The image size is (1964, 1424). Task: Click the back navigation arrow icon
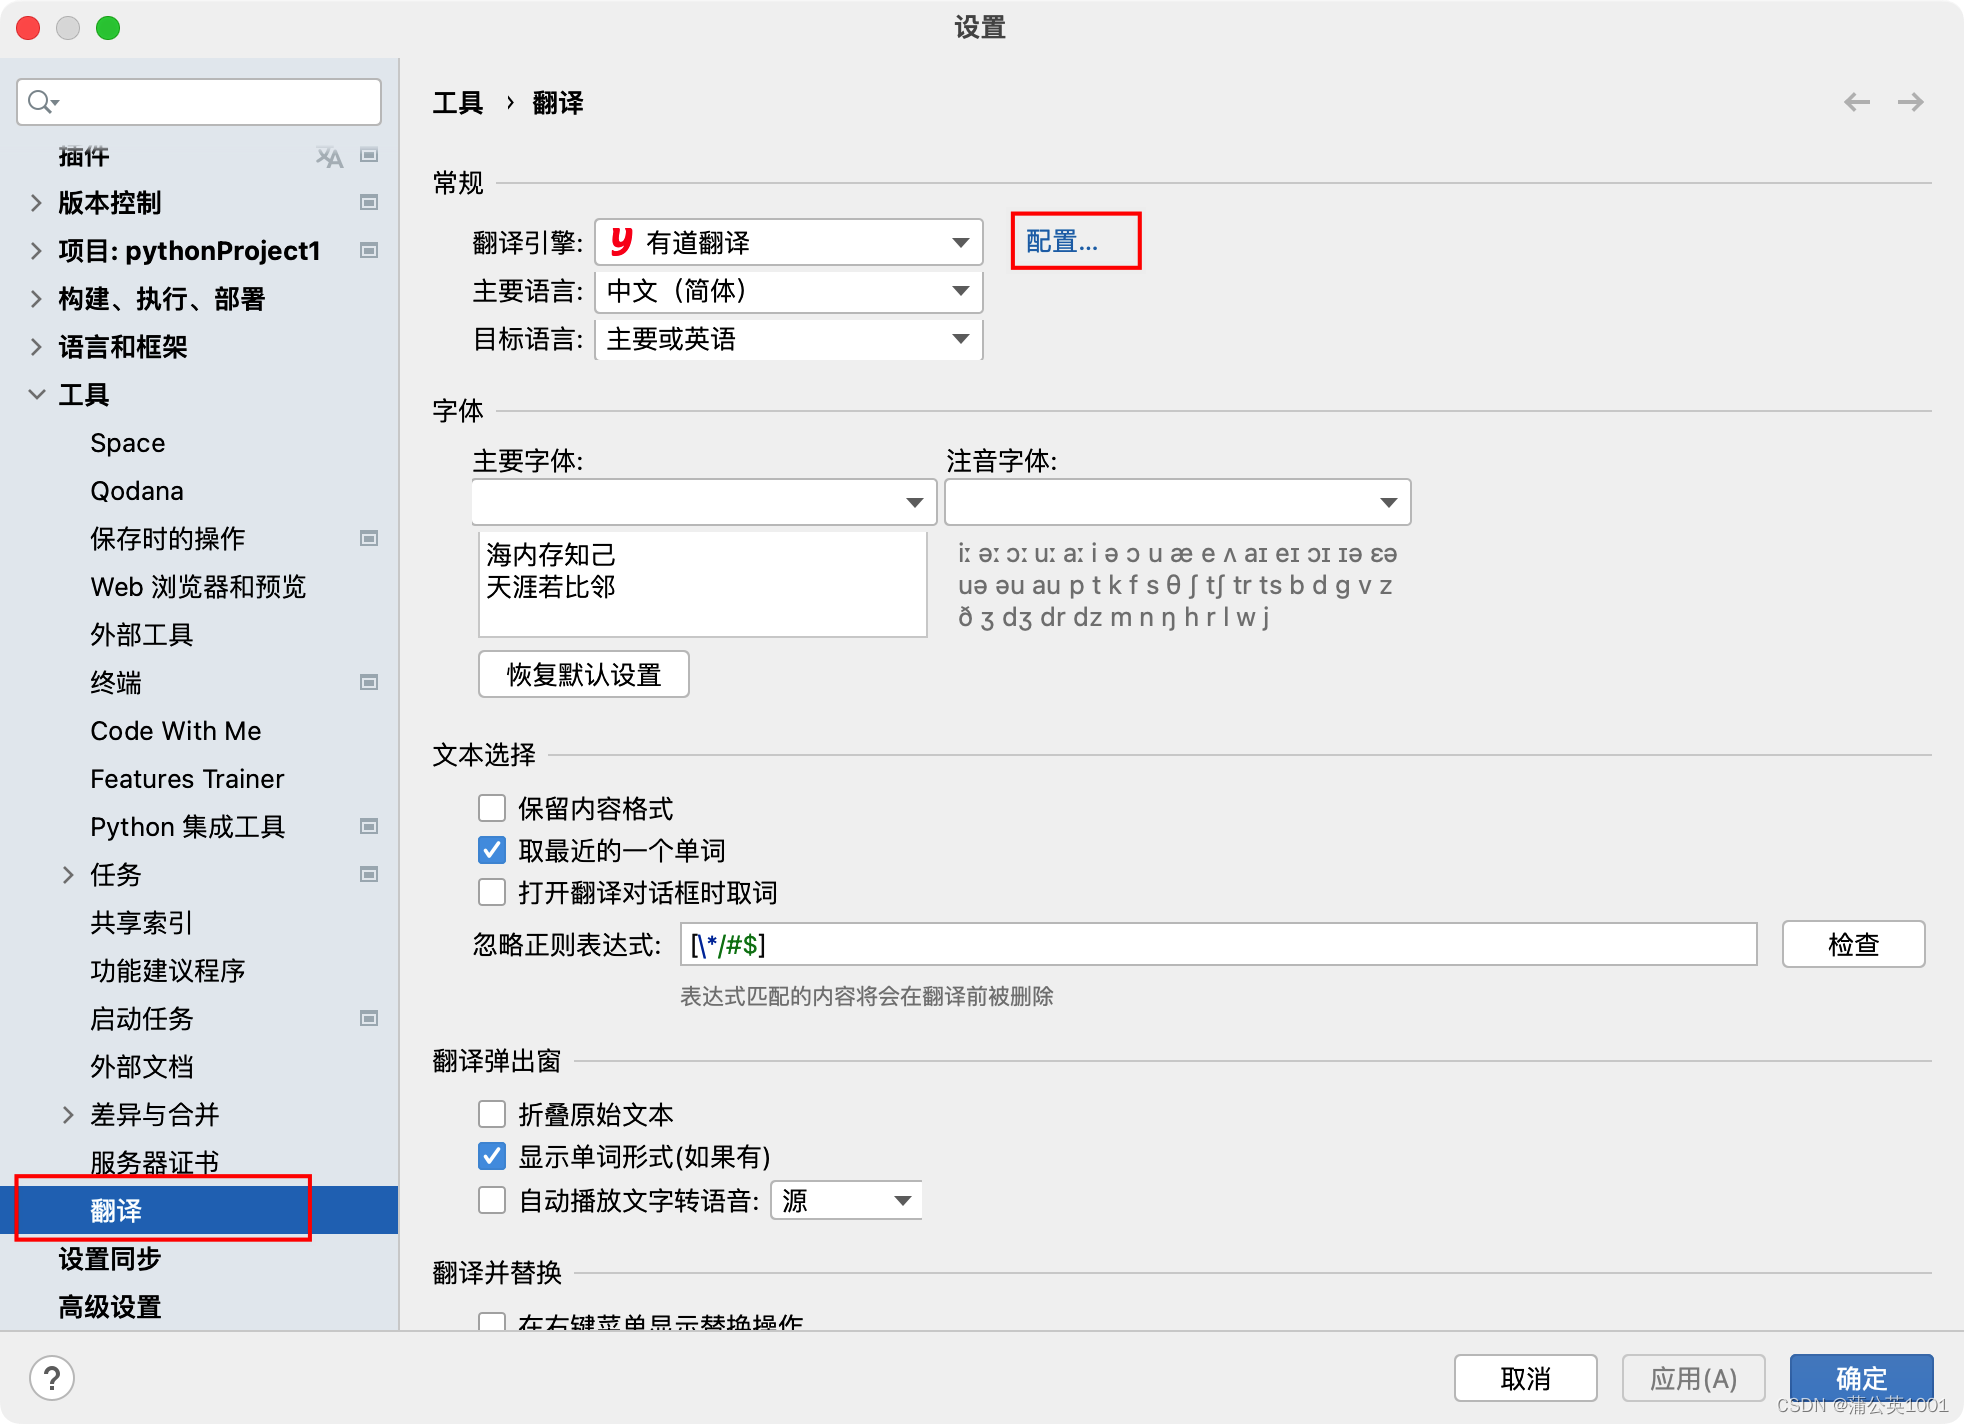[x=1856, y=102]
